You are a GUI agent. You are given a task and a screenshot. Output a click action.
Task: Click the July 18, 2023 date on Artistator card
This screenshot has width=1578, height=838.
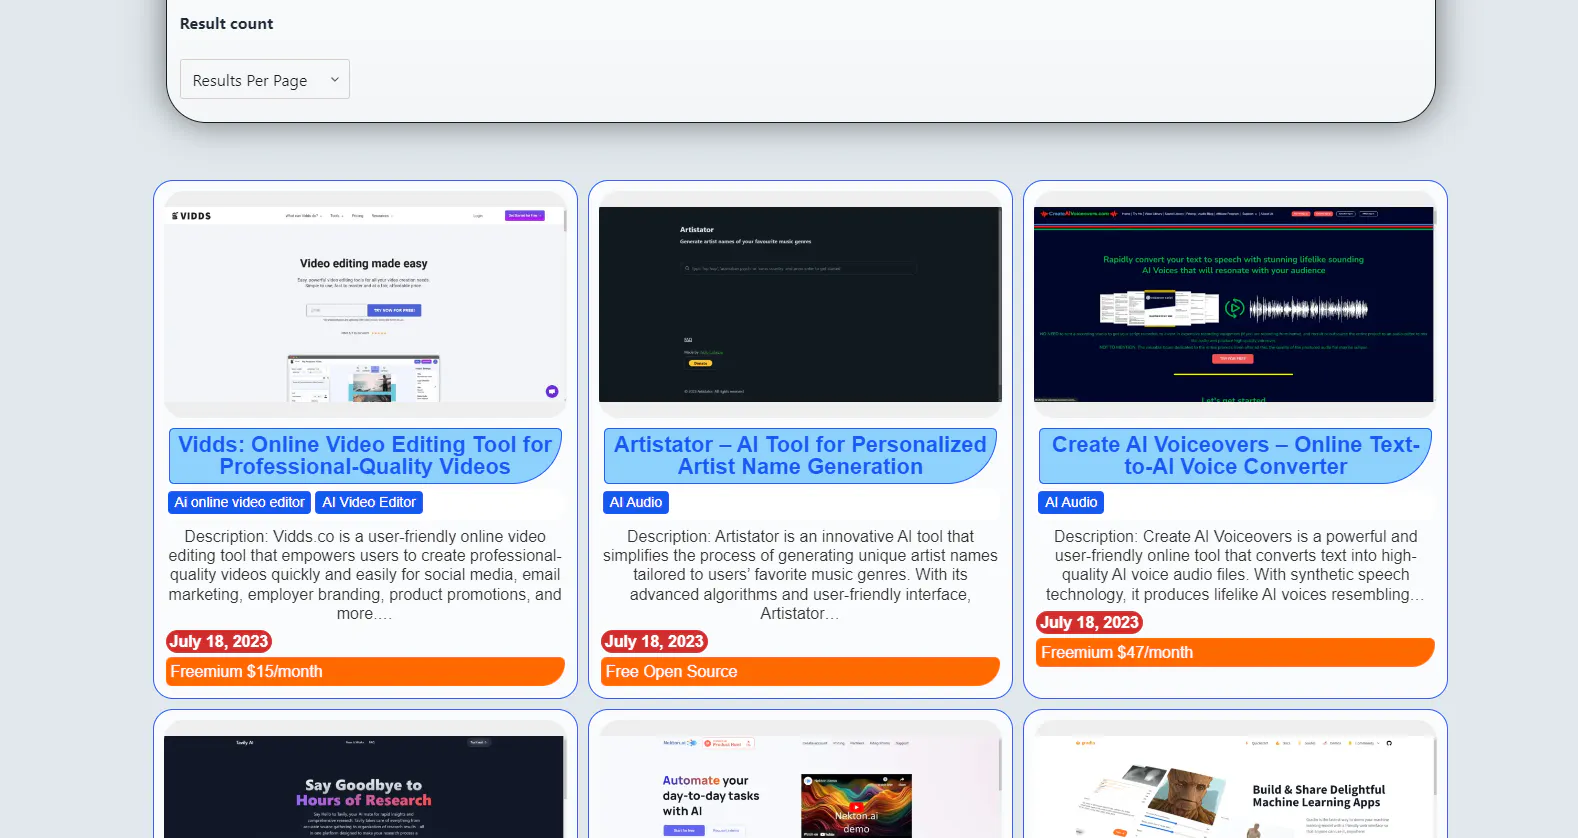click(654, 641)
